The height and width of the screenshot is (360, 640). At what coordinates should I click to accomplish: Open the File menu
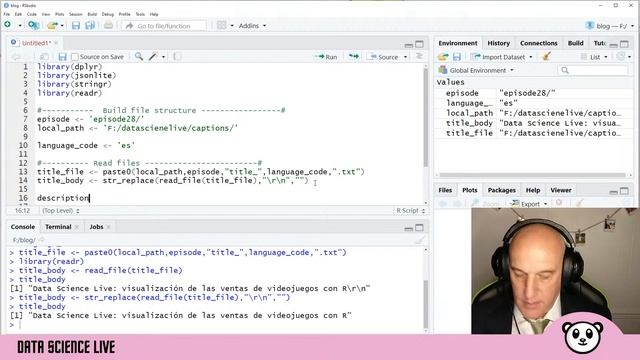point(7,14)
